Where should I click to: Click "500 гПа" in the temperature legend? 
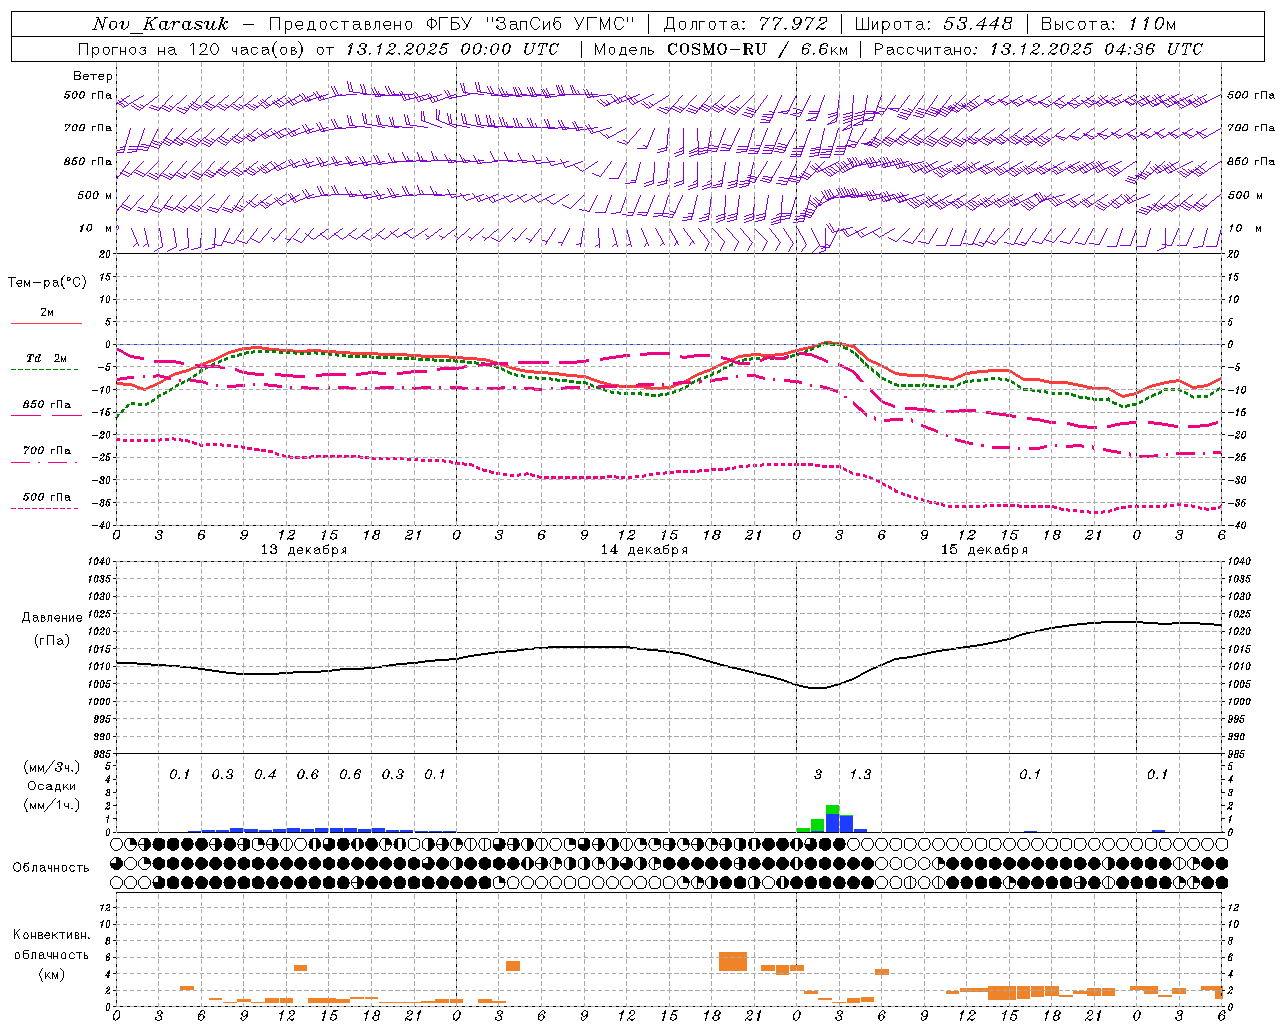point(47,497)
